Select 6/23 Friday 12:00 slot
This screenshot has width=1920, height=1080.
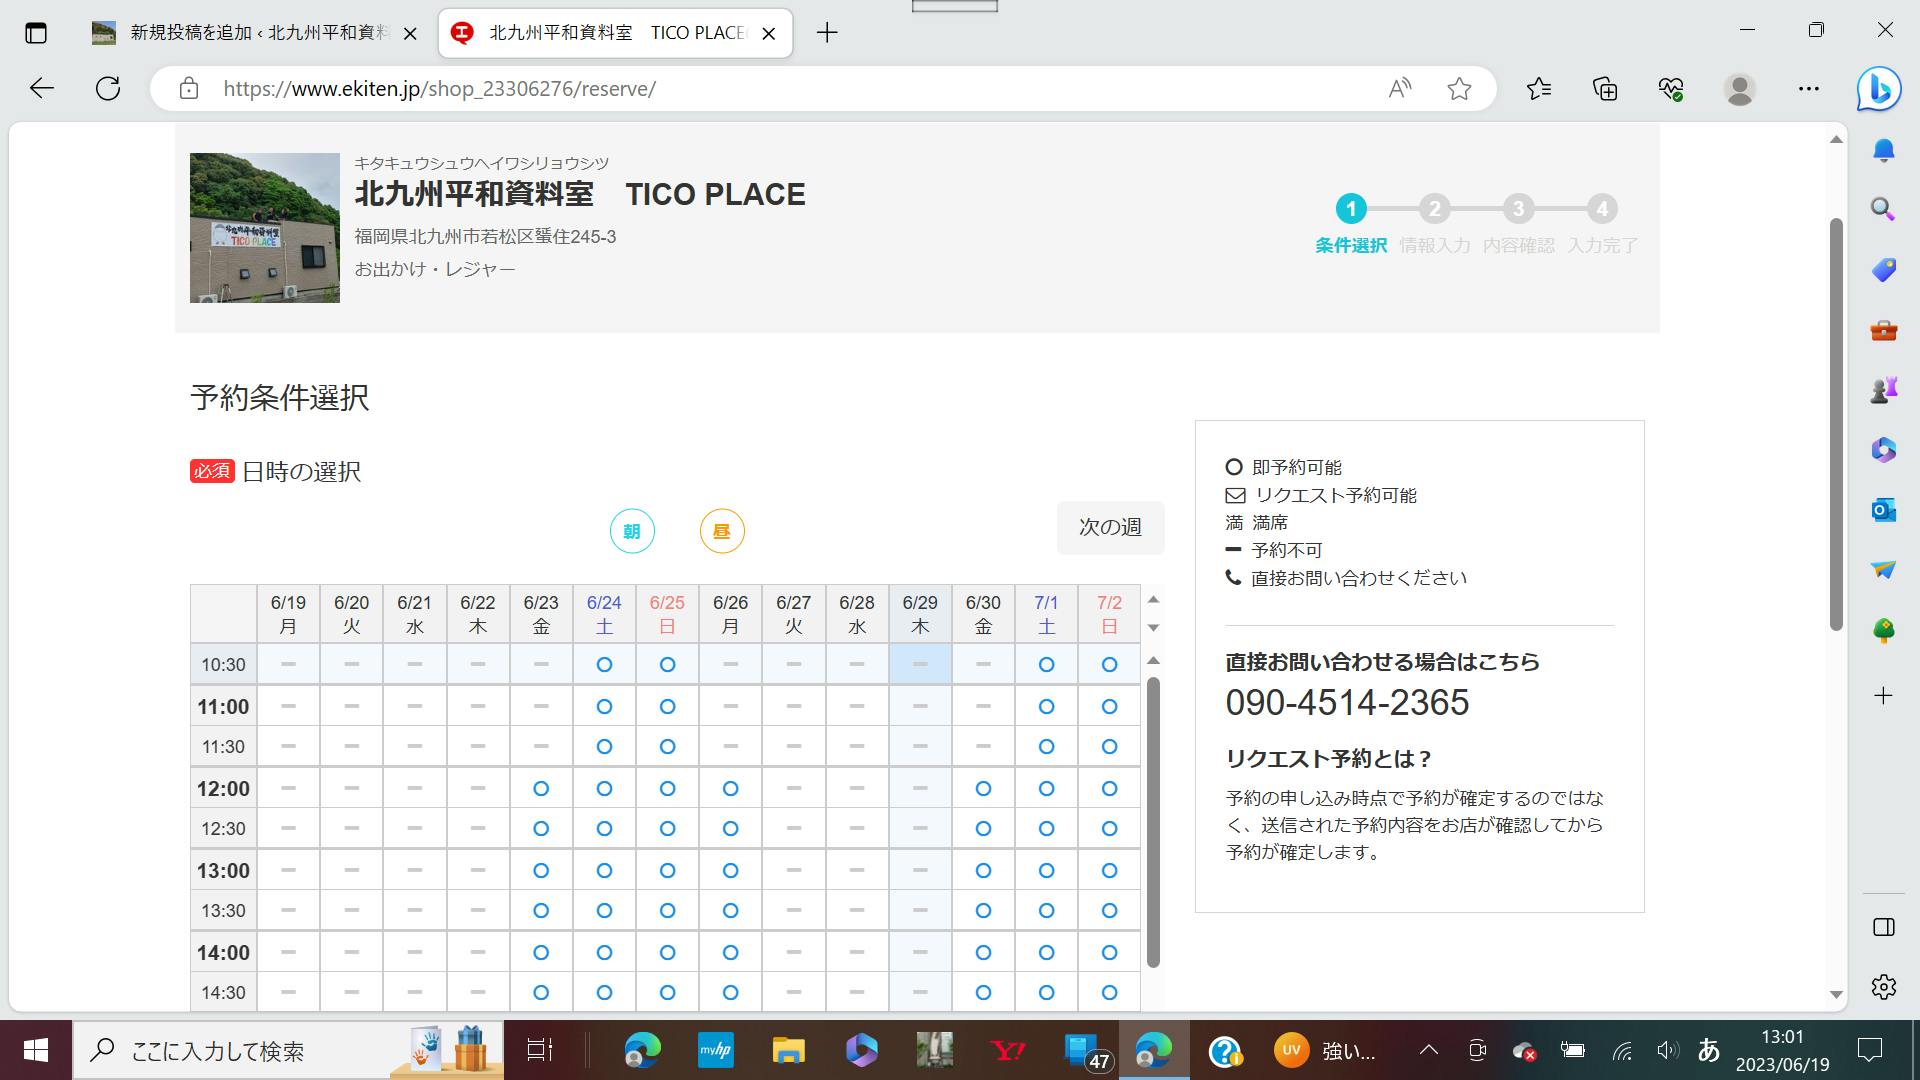(541, 789)
